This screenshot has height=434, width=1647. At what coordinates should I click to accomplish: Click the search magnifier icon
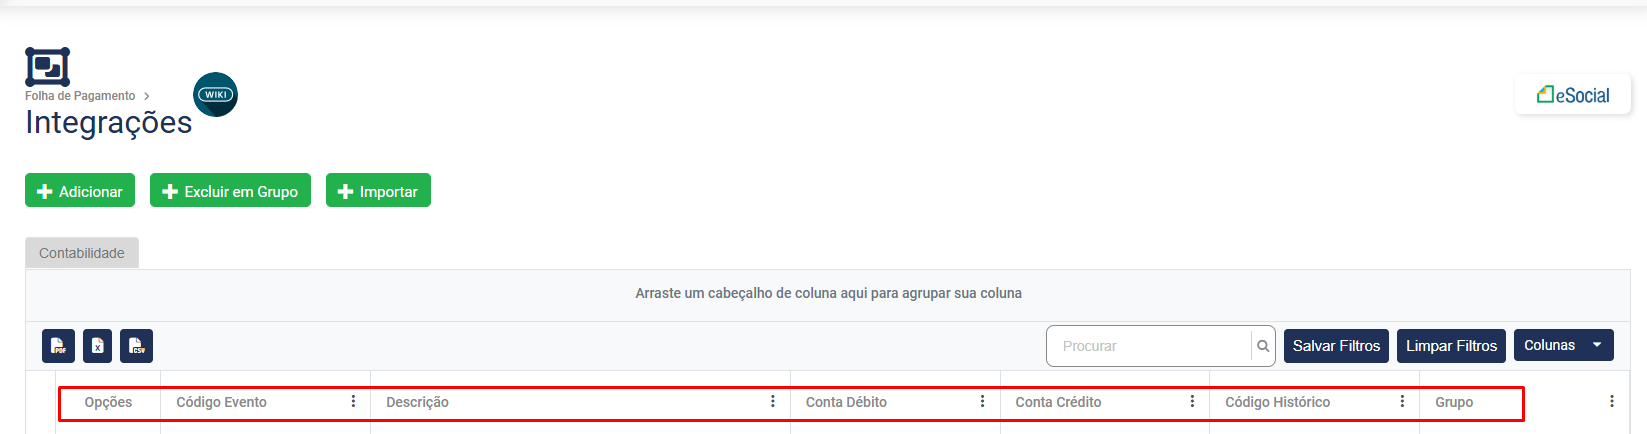click(1263, 346)
